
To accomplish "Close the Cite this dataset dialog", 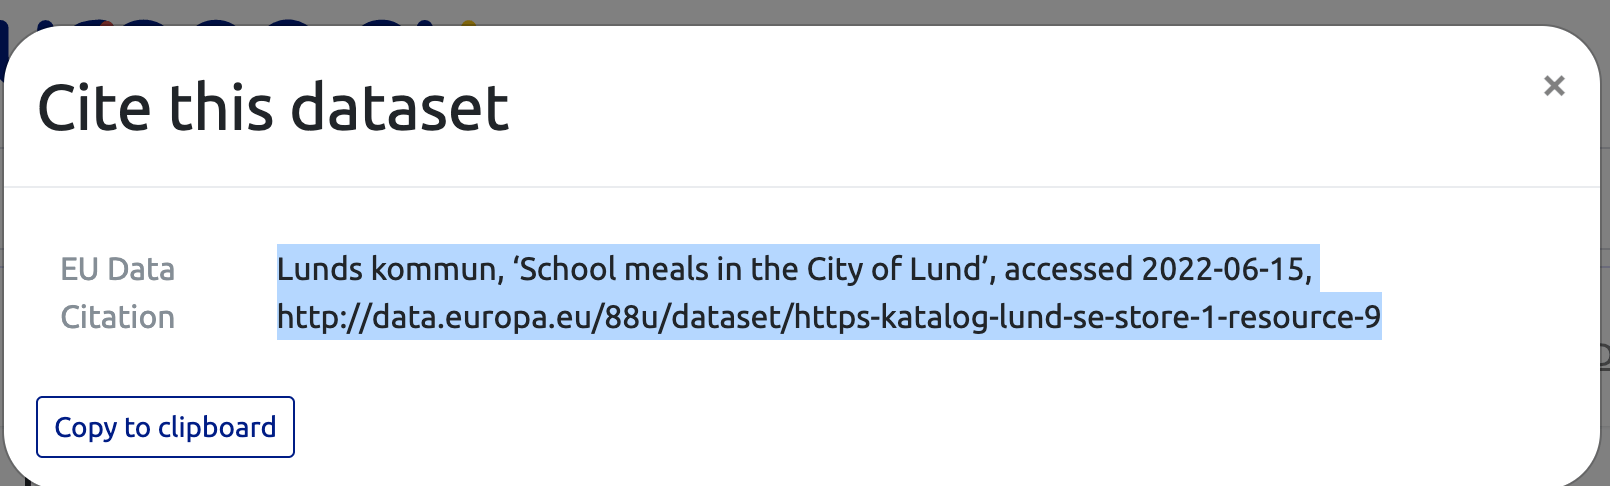I will pyautogui.click(x=1553, y=86).
